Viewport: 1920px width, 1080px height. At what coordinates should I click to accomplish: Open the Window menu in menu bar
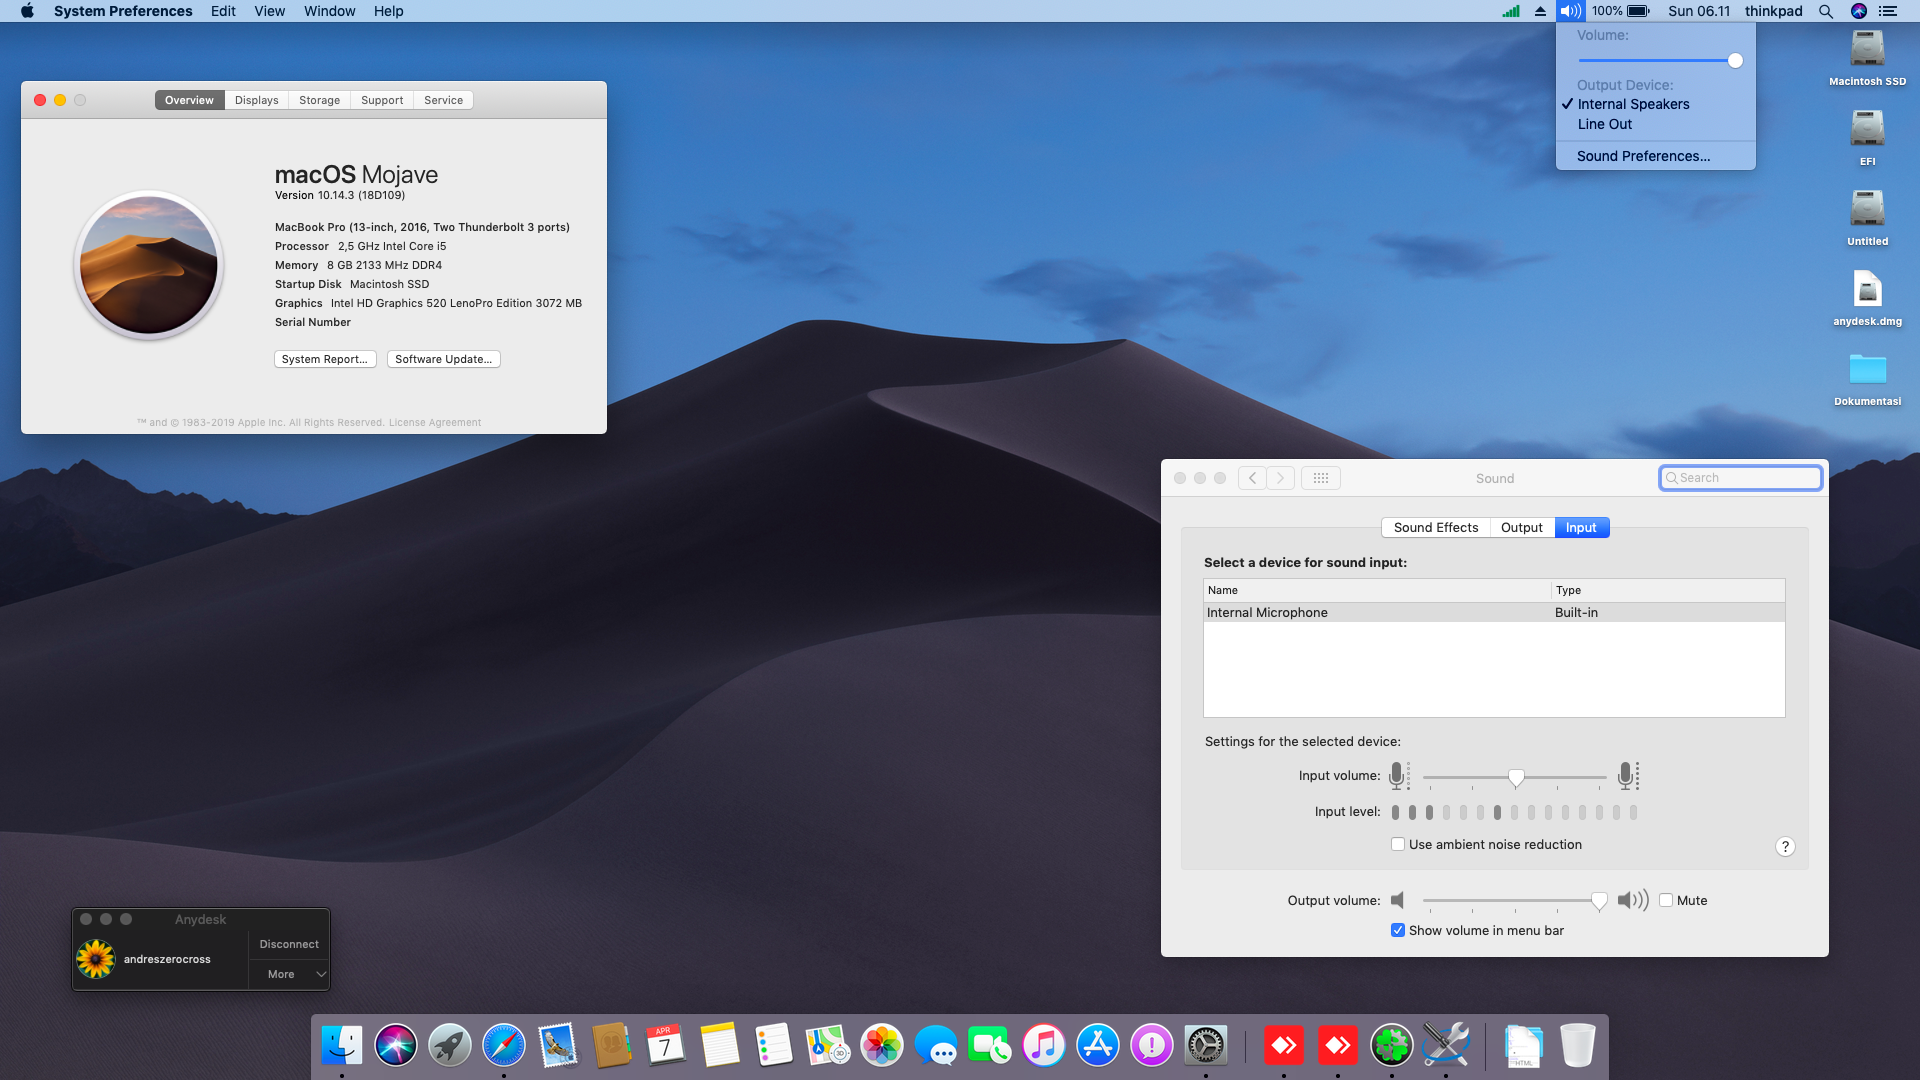click(x=329, y=11)
